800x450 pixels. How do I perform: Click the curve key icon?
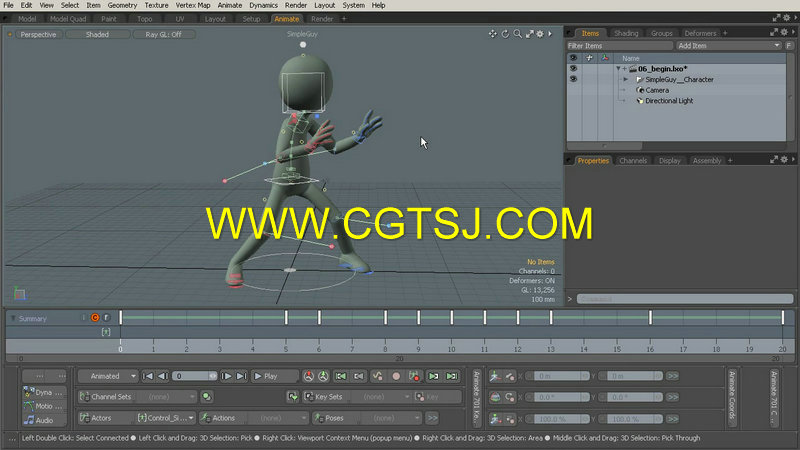[x=378, y=376]
